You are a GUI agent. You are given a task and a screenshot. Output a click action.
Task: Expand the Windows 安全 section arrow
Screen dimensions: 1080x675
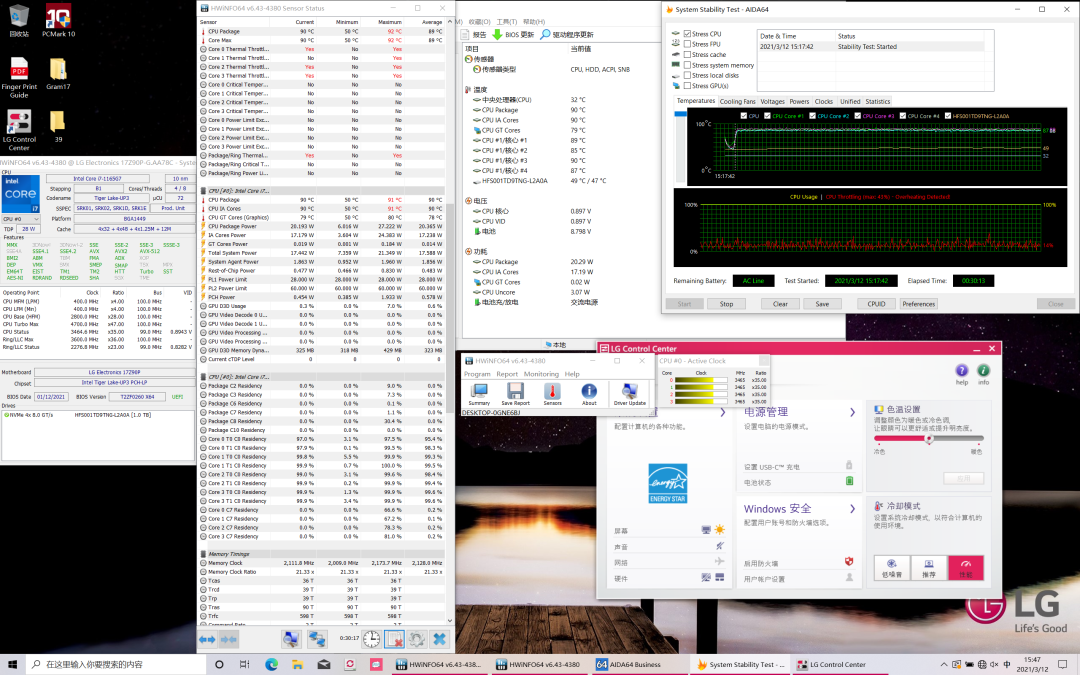[x=852, y=508]
